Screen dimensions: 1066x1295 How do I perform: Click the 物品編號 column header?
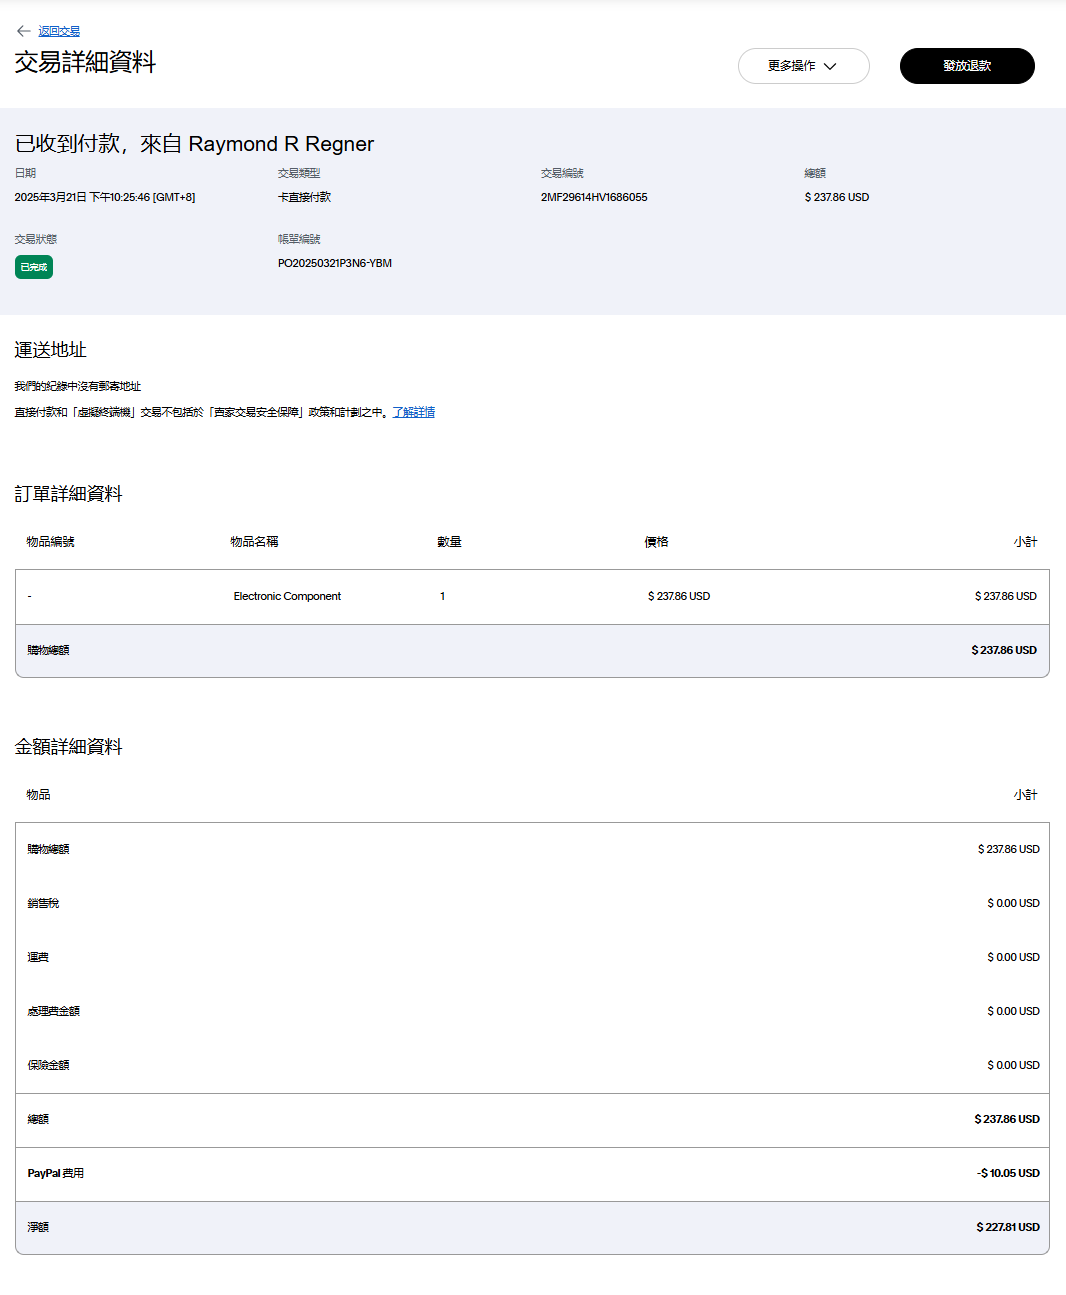[50, 542]
